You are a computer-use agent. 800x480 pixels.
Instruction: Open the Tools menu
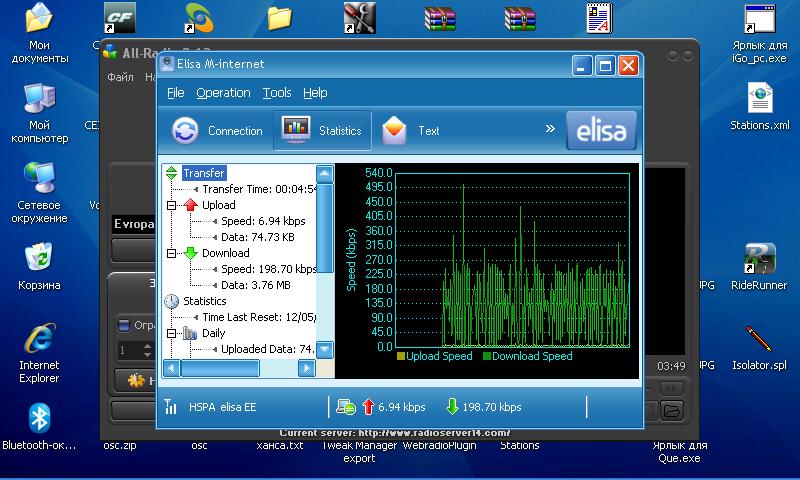click(277, 93)
